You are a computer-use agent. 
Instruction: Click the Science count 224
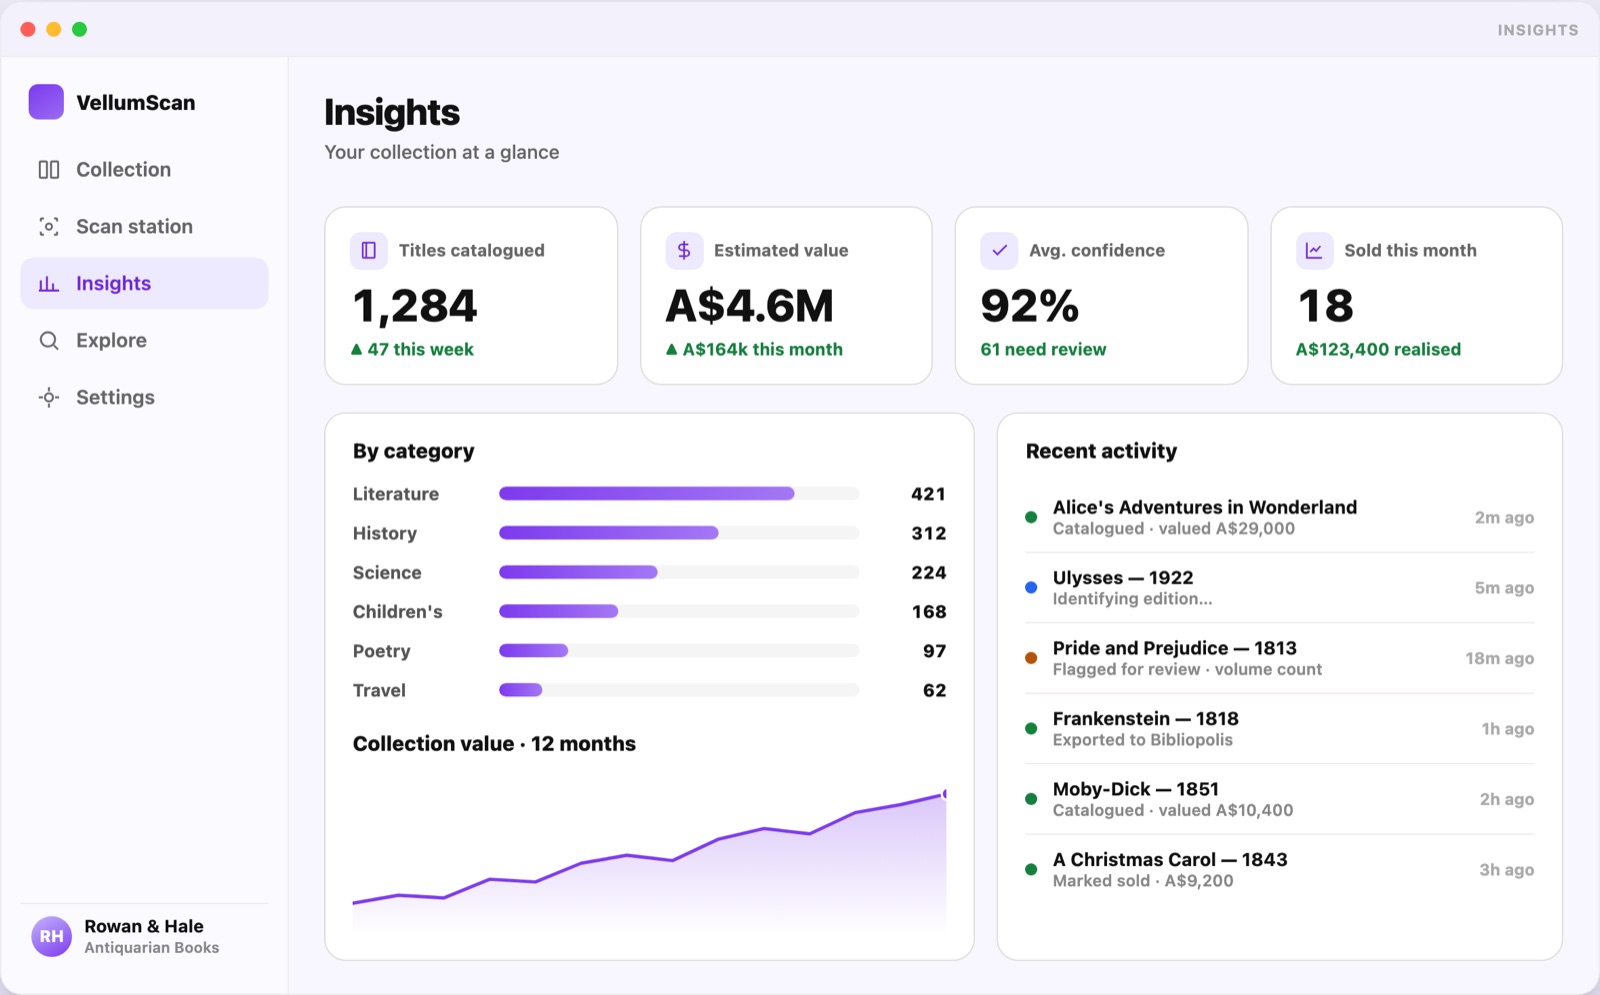[x=928, y=572]
